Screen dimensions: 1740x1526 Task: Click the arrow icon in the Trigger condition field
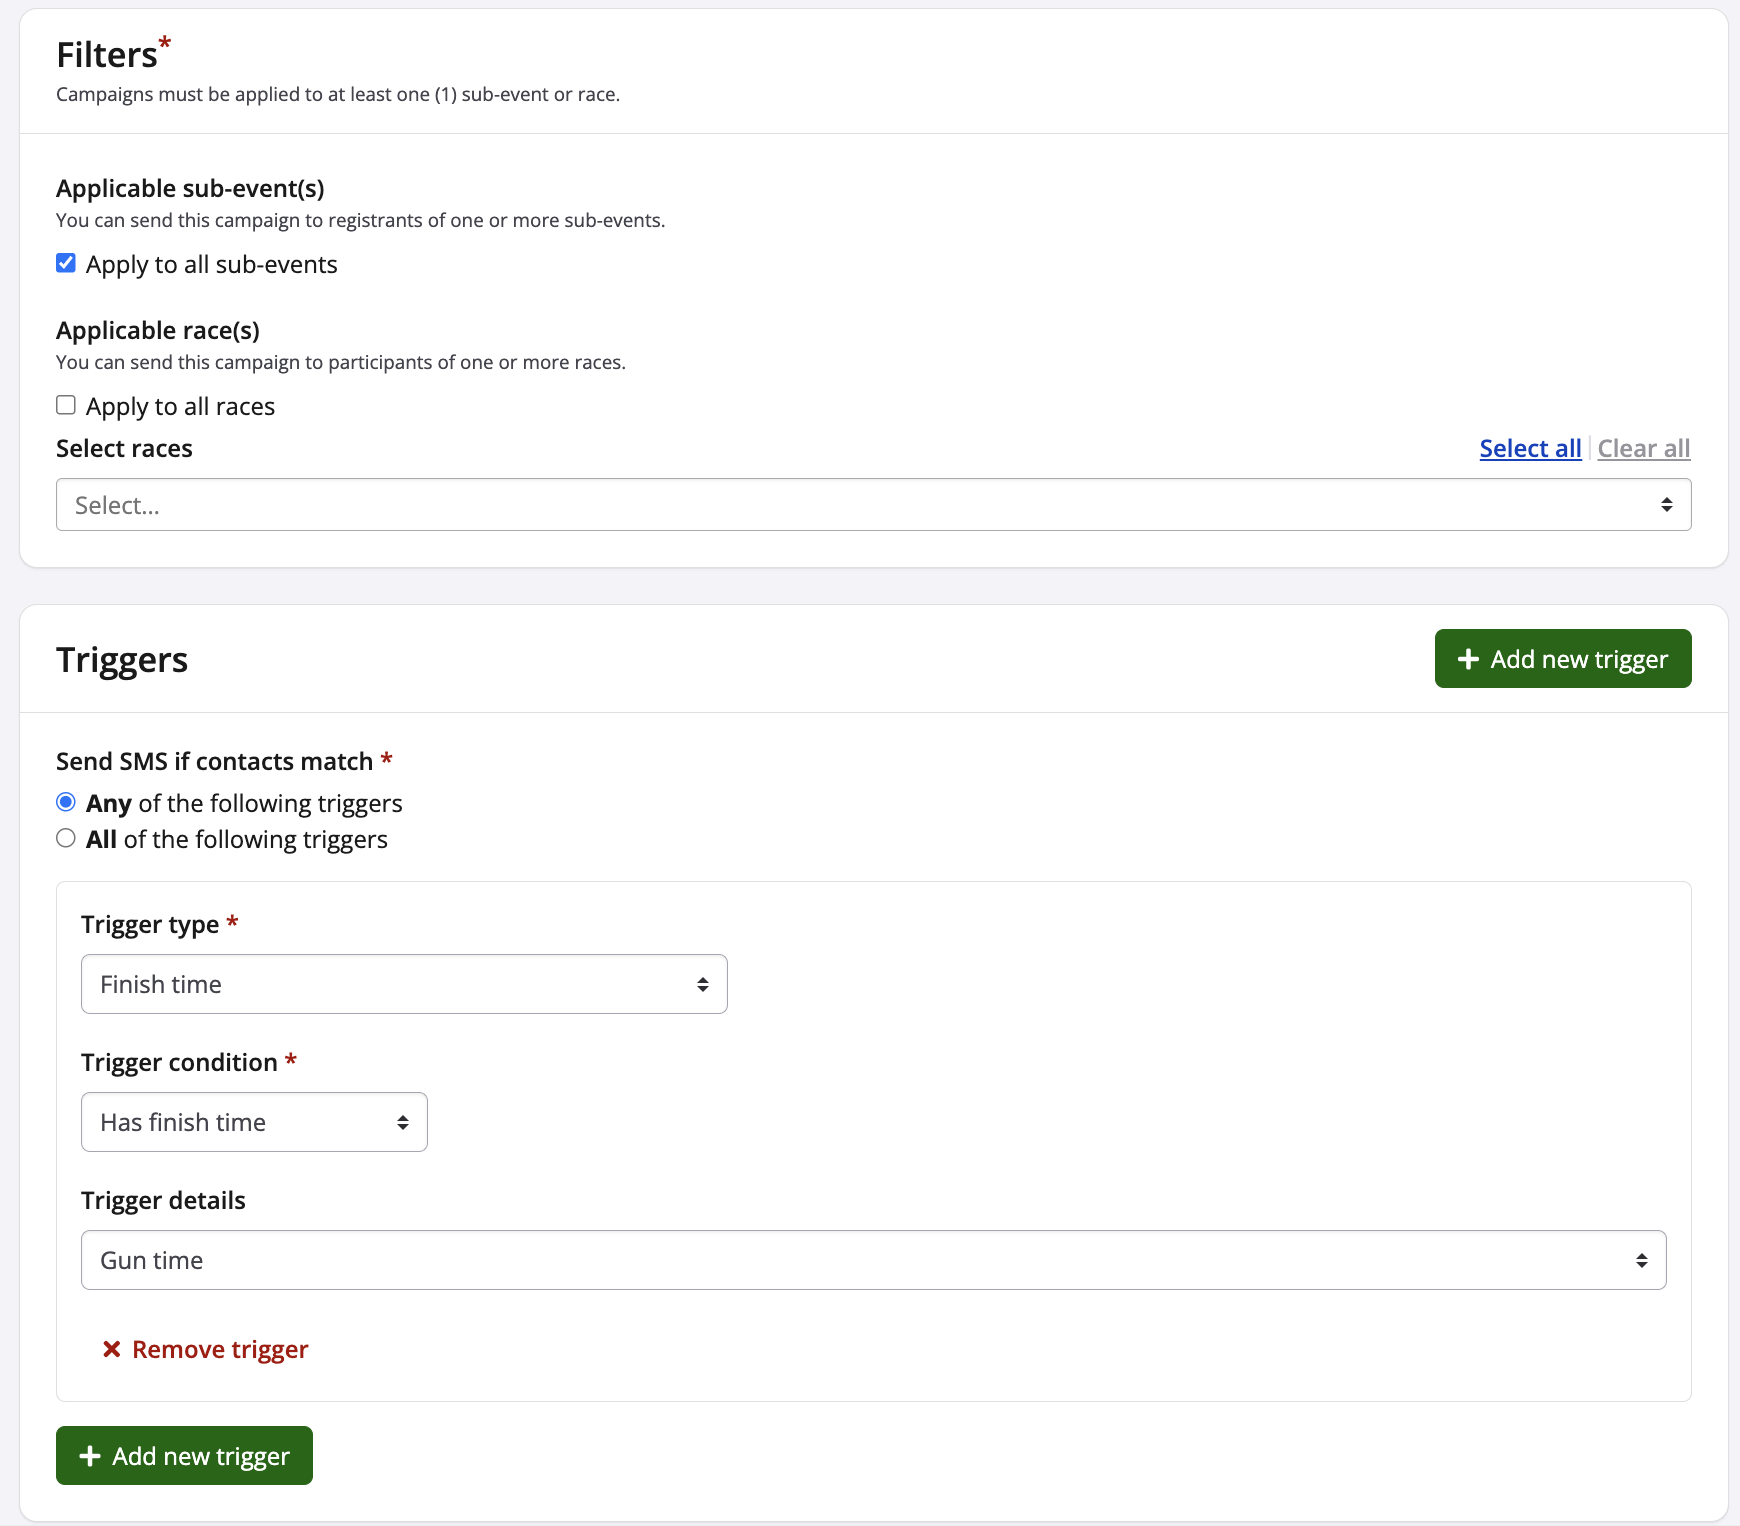click(x=403, y=1123)
